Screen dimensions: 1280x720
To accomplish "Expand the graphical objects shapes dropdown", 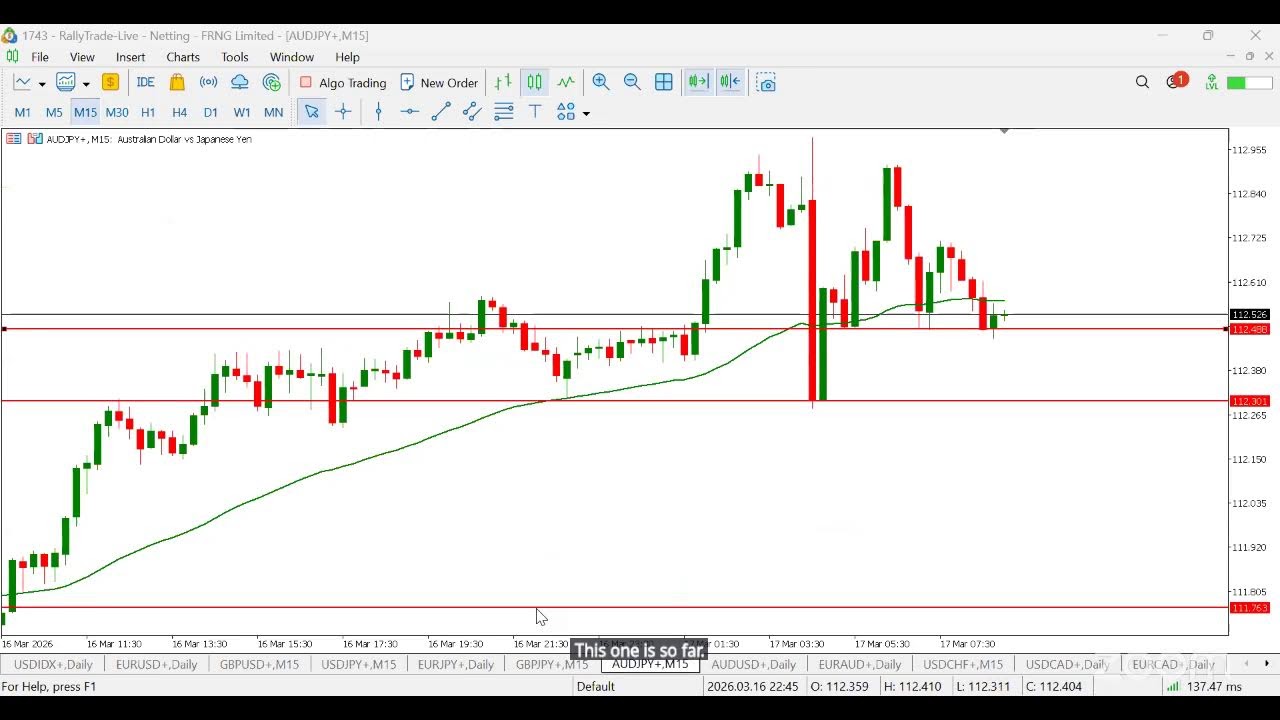I will pos(586,113).
